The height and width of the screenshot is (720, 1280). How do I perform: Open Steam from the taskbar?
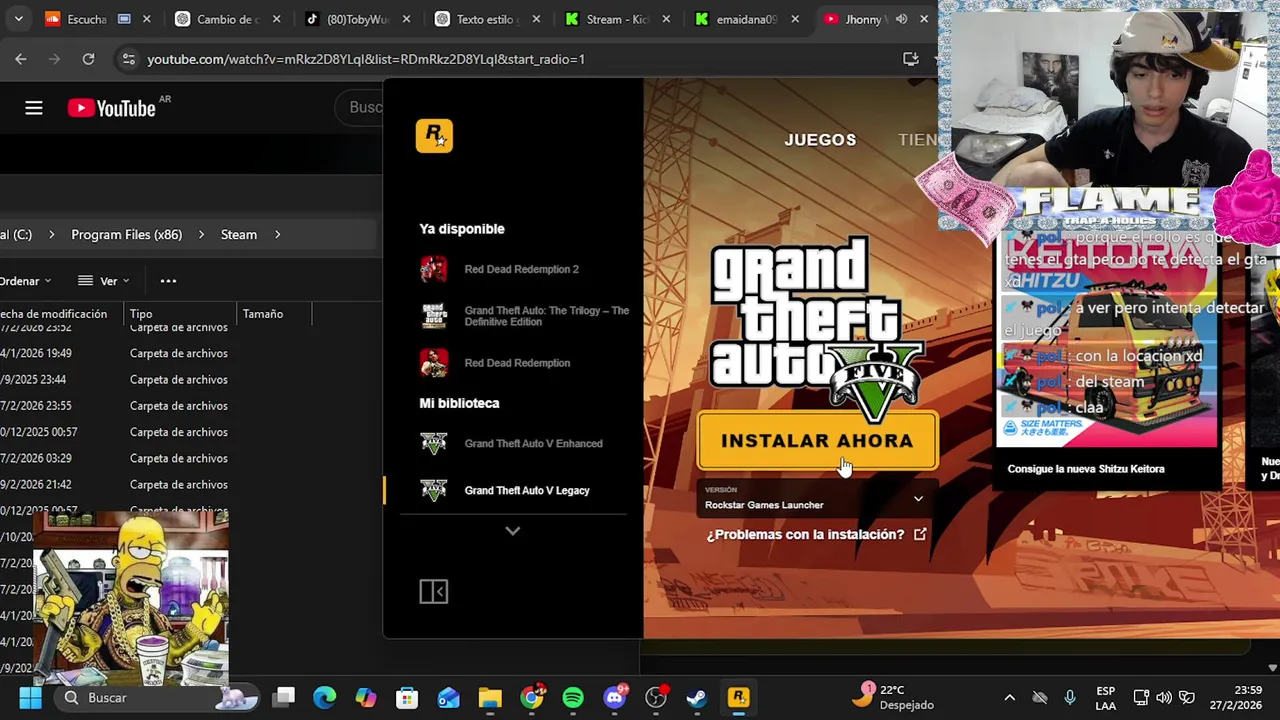(697, 698)
